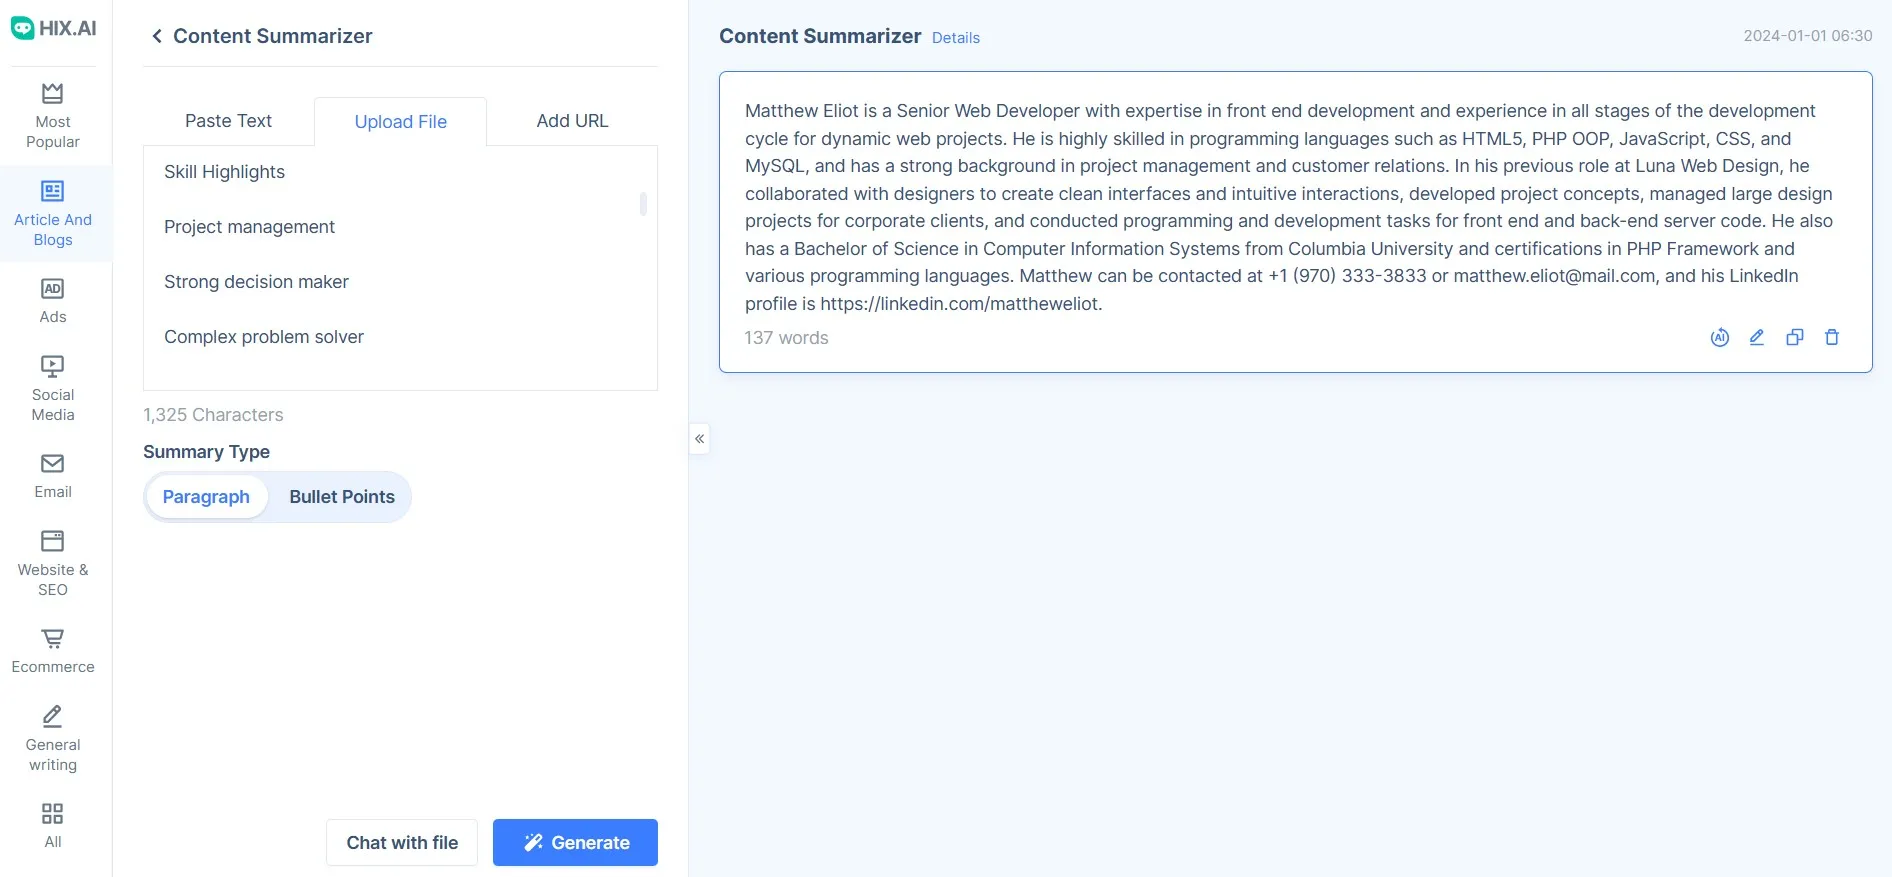Click the Ecommerce cart icon in the sidebar

tap(52, 650)
